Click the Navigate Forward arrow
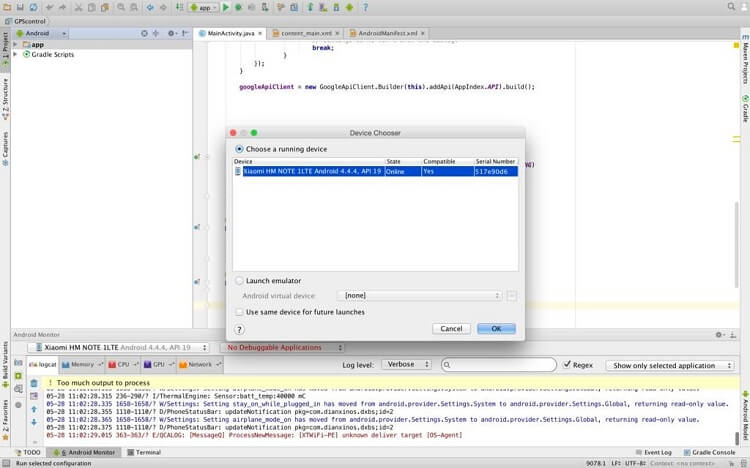The image size is (750, 468). 163,7
